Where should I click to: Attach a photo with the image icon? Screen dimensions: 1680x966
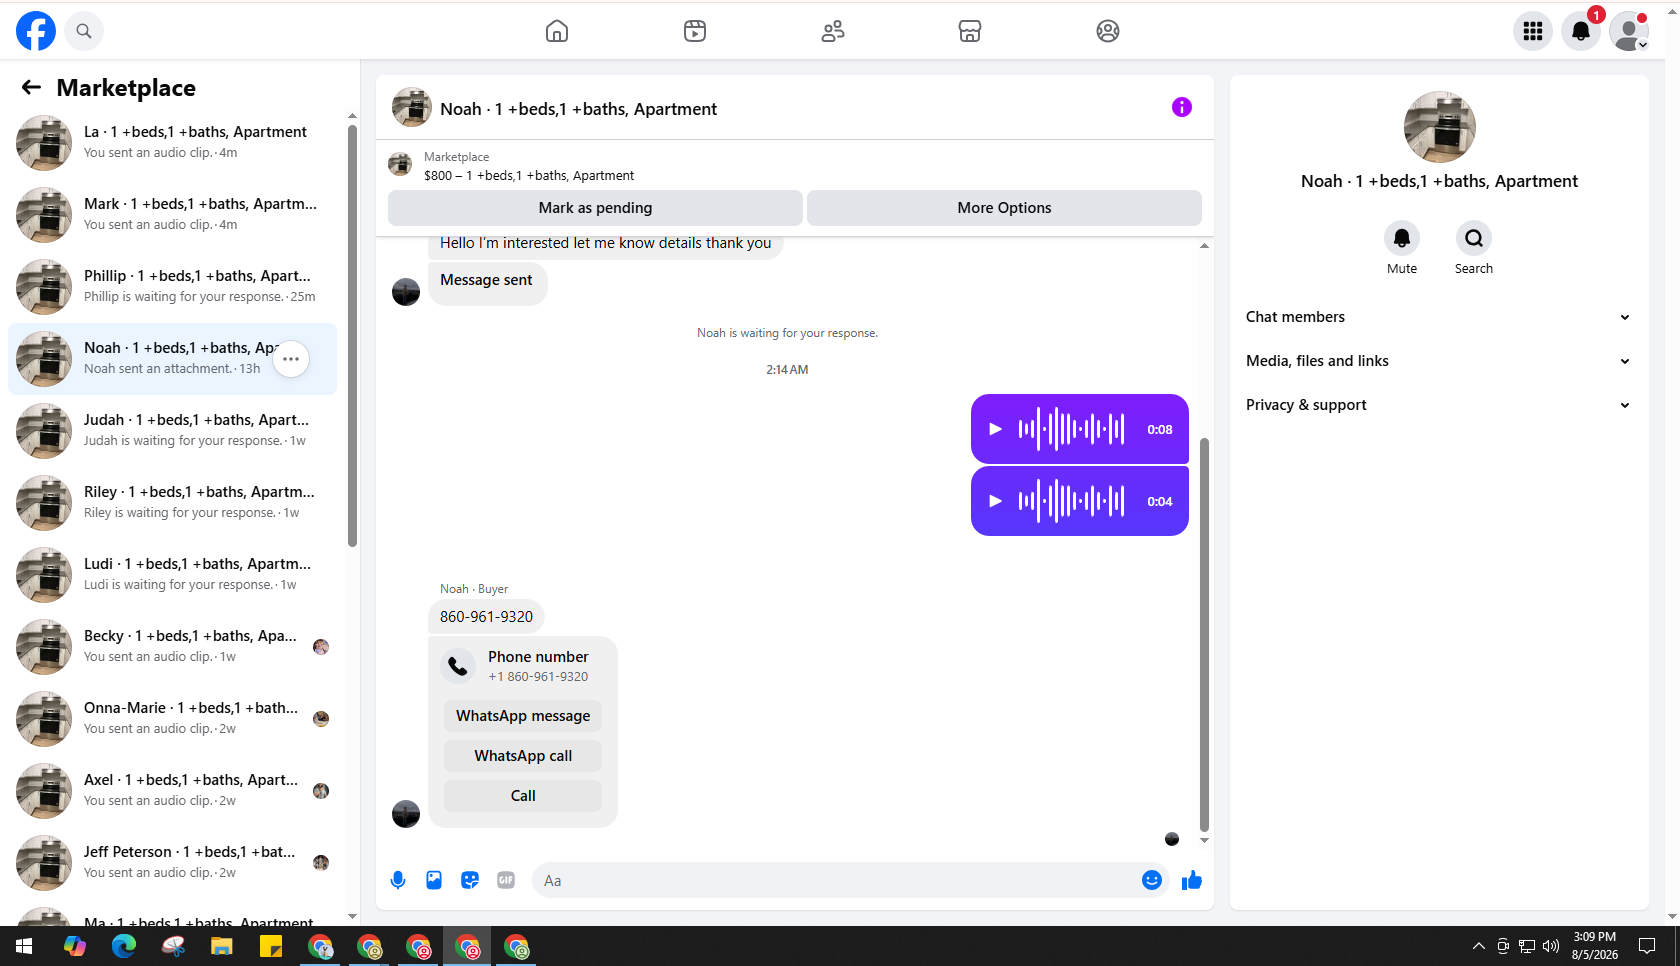[x=434, y=880]
